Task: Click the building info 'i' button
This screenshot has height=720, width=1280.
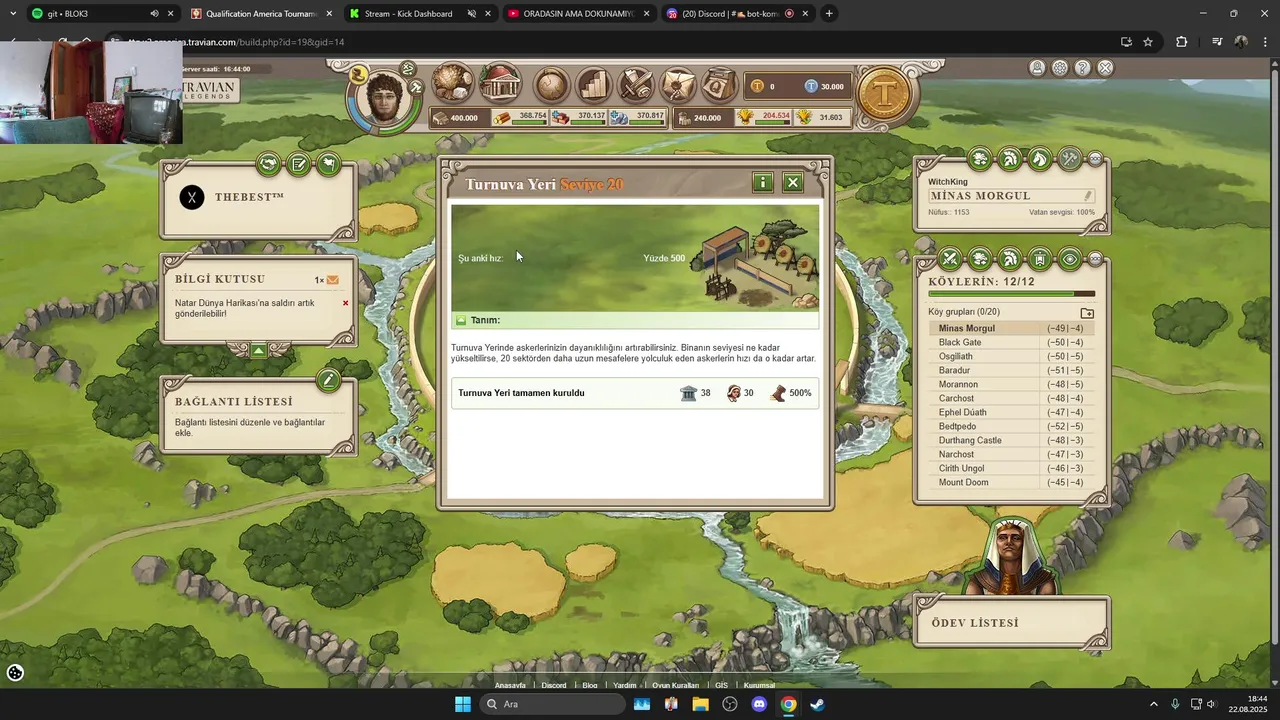Action: tap(763, 182)
